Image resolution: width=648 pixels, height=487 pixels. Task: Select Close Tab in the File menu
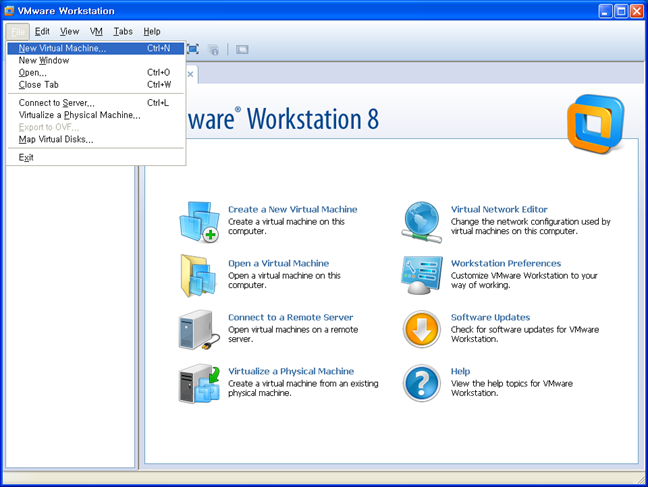point(95,85)
